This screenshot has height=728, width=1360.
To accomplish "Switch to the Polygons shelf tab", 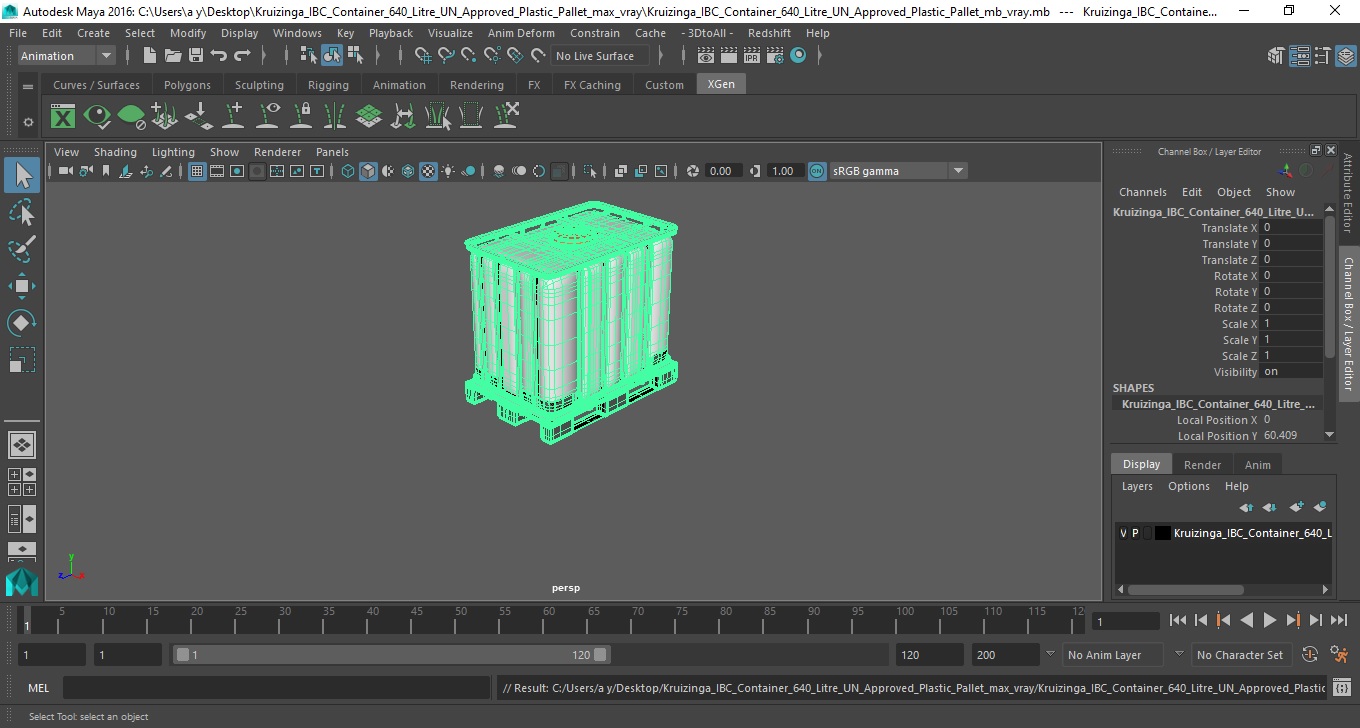I will tap(187, 85).
